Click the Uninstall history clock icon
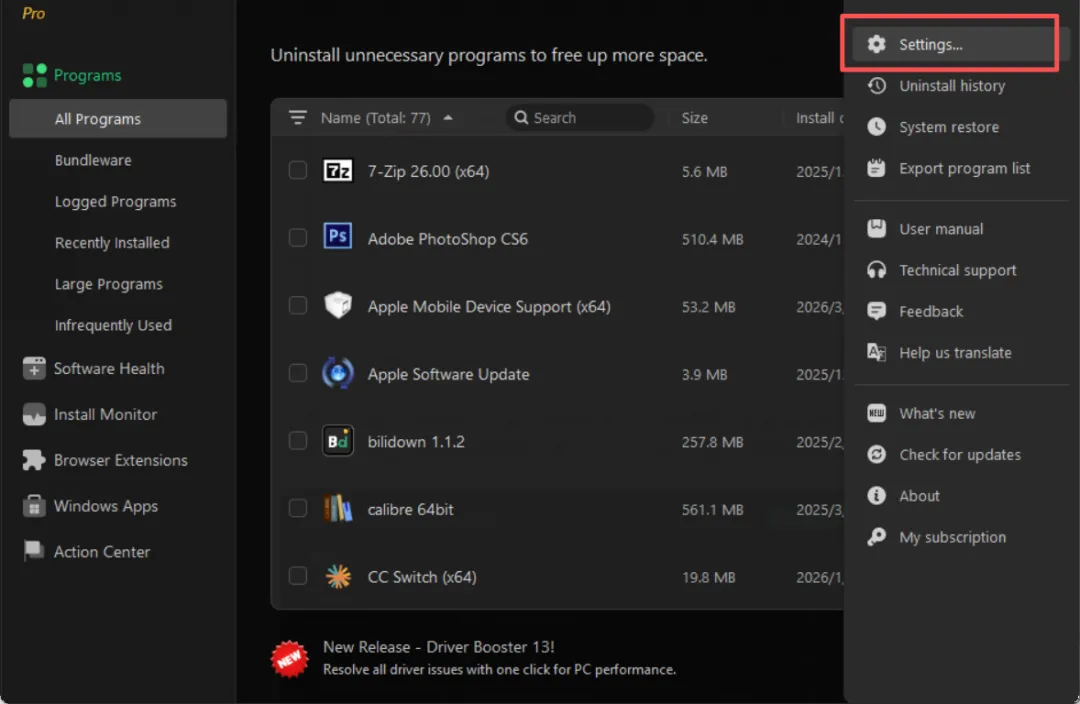This screenshot has height=704, width=1080. click(876, 85)
